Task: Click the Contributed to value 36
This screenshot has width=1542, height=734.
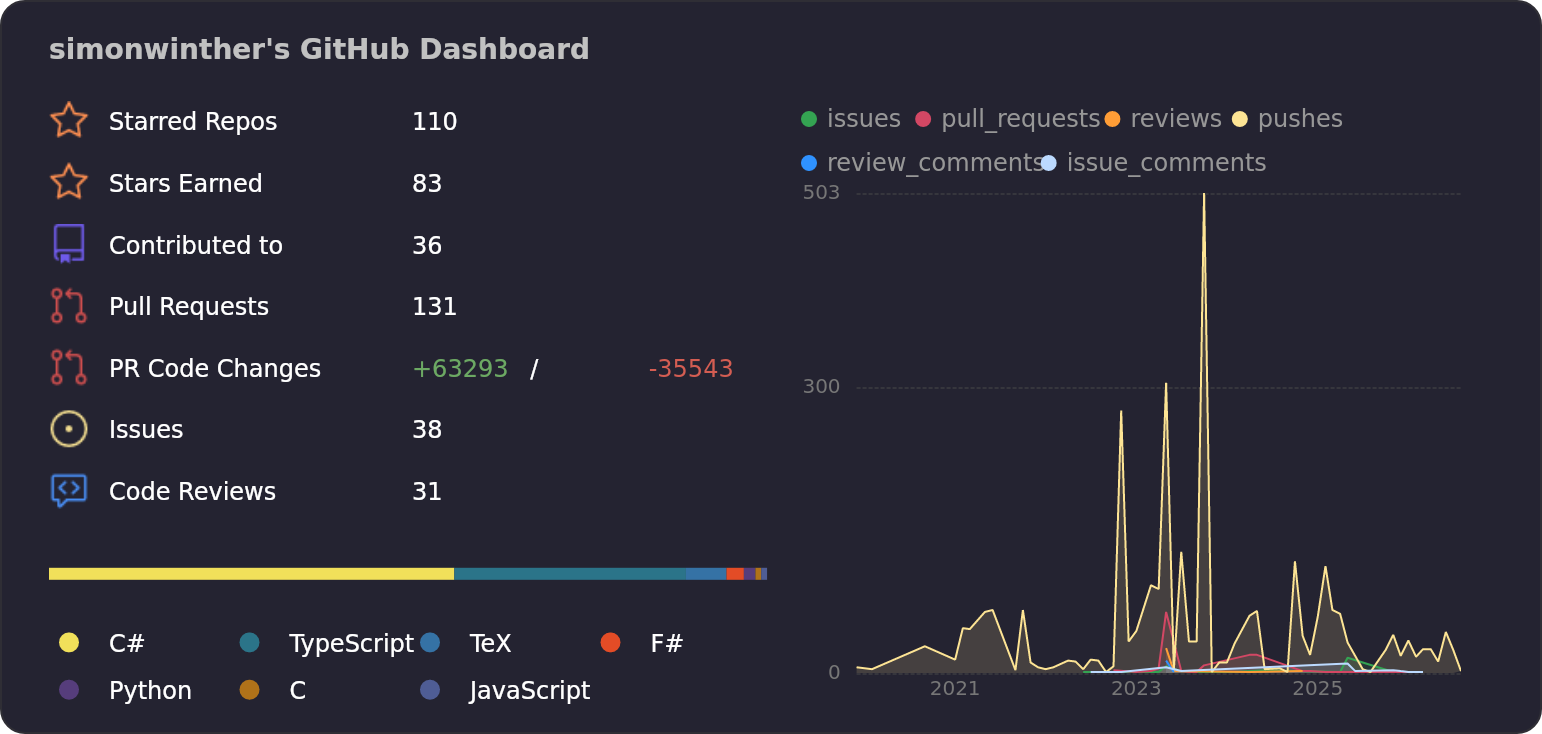Action: point(427,246)
